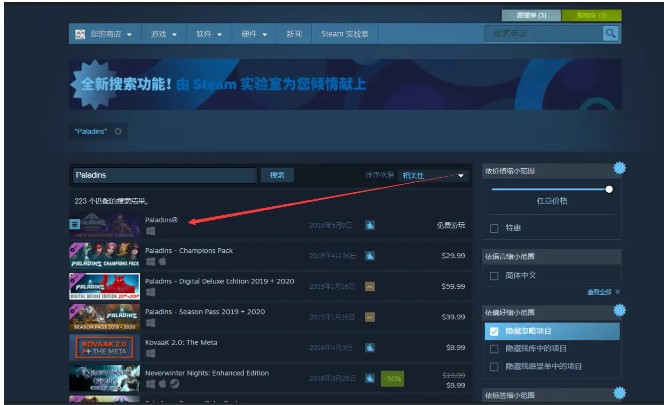
Task: Click the KovaaK 2.0 game thumbnail
Action: click(x=105, y=347)
